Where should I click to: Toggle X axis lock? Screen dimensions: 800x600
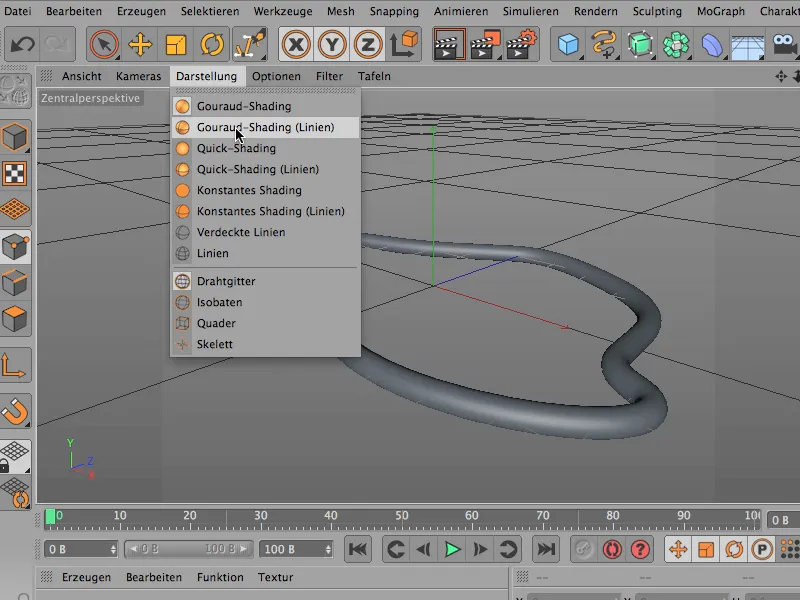[296, 44]
